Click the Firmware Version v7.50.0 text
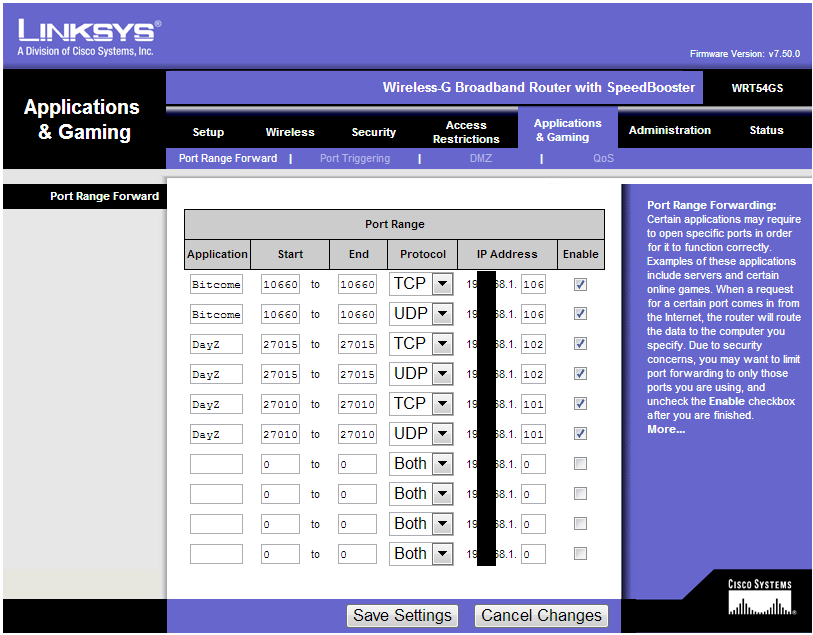Screen dimensions: 813x635 point(745,53)
